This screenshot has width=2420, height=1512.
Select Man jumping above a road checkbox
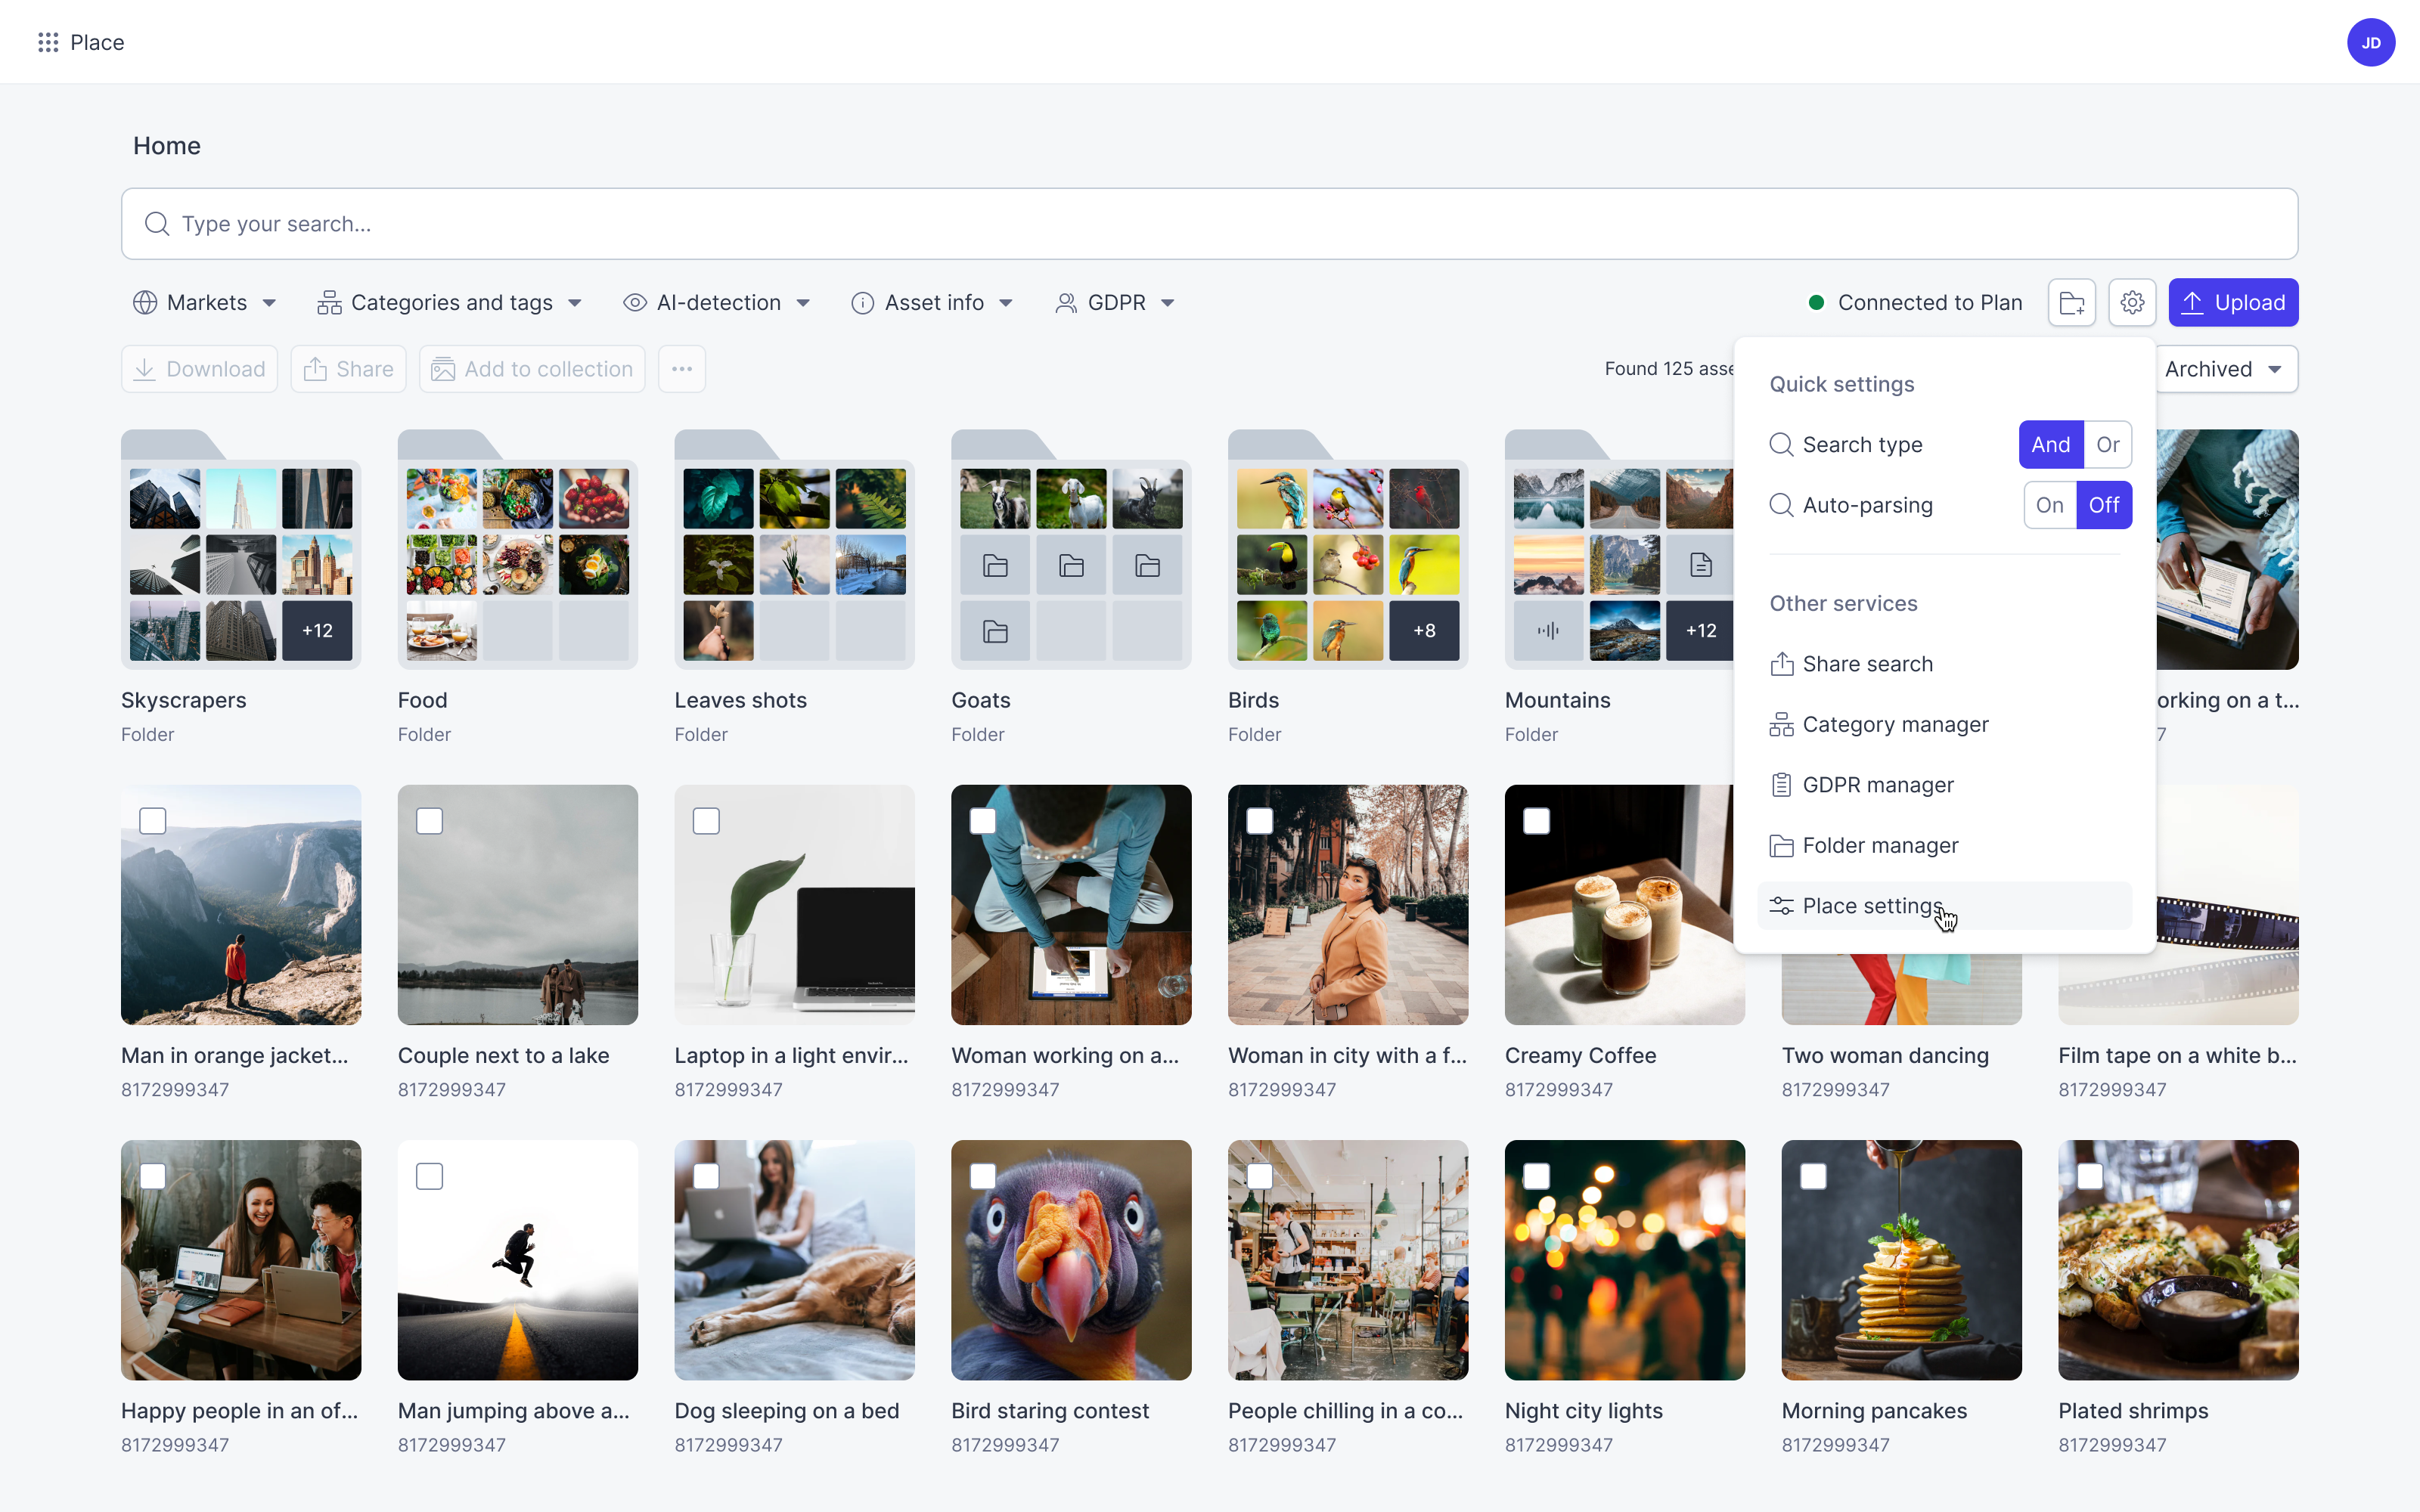(430, 1176)
